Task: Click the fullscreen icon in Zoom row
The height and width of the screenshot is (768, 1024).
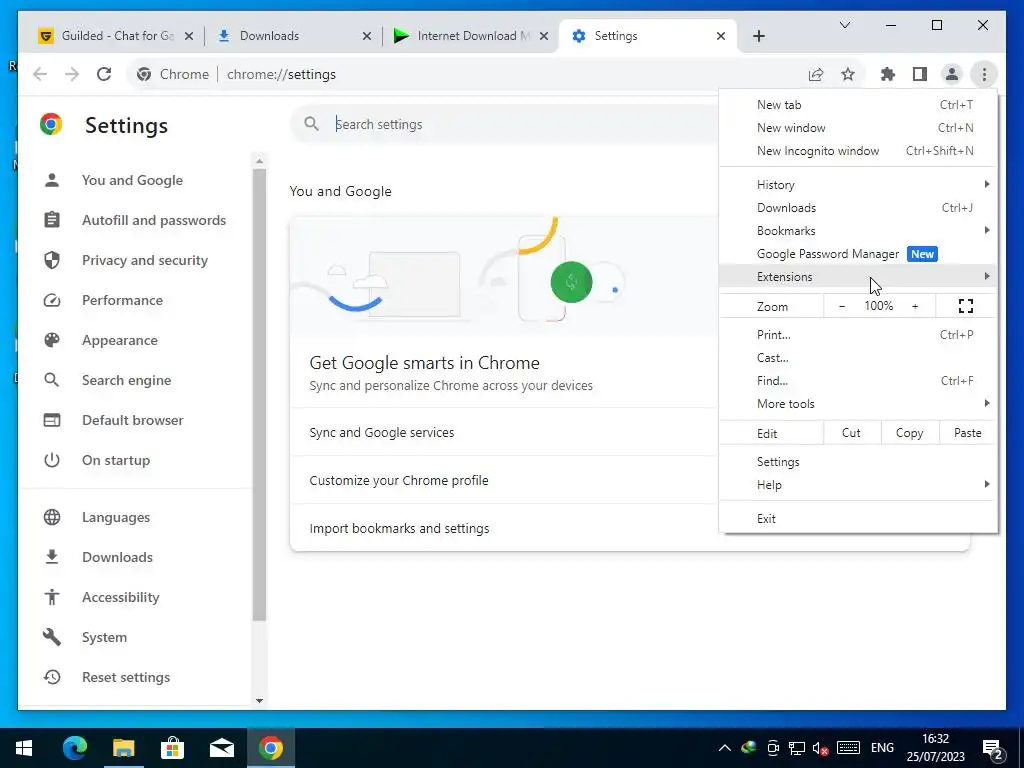Action: tap(966, 306)
